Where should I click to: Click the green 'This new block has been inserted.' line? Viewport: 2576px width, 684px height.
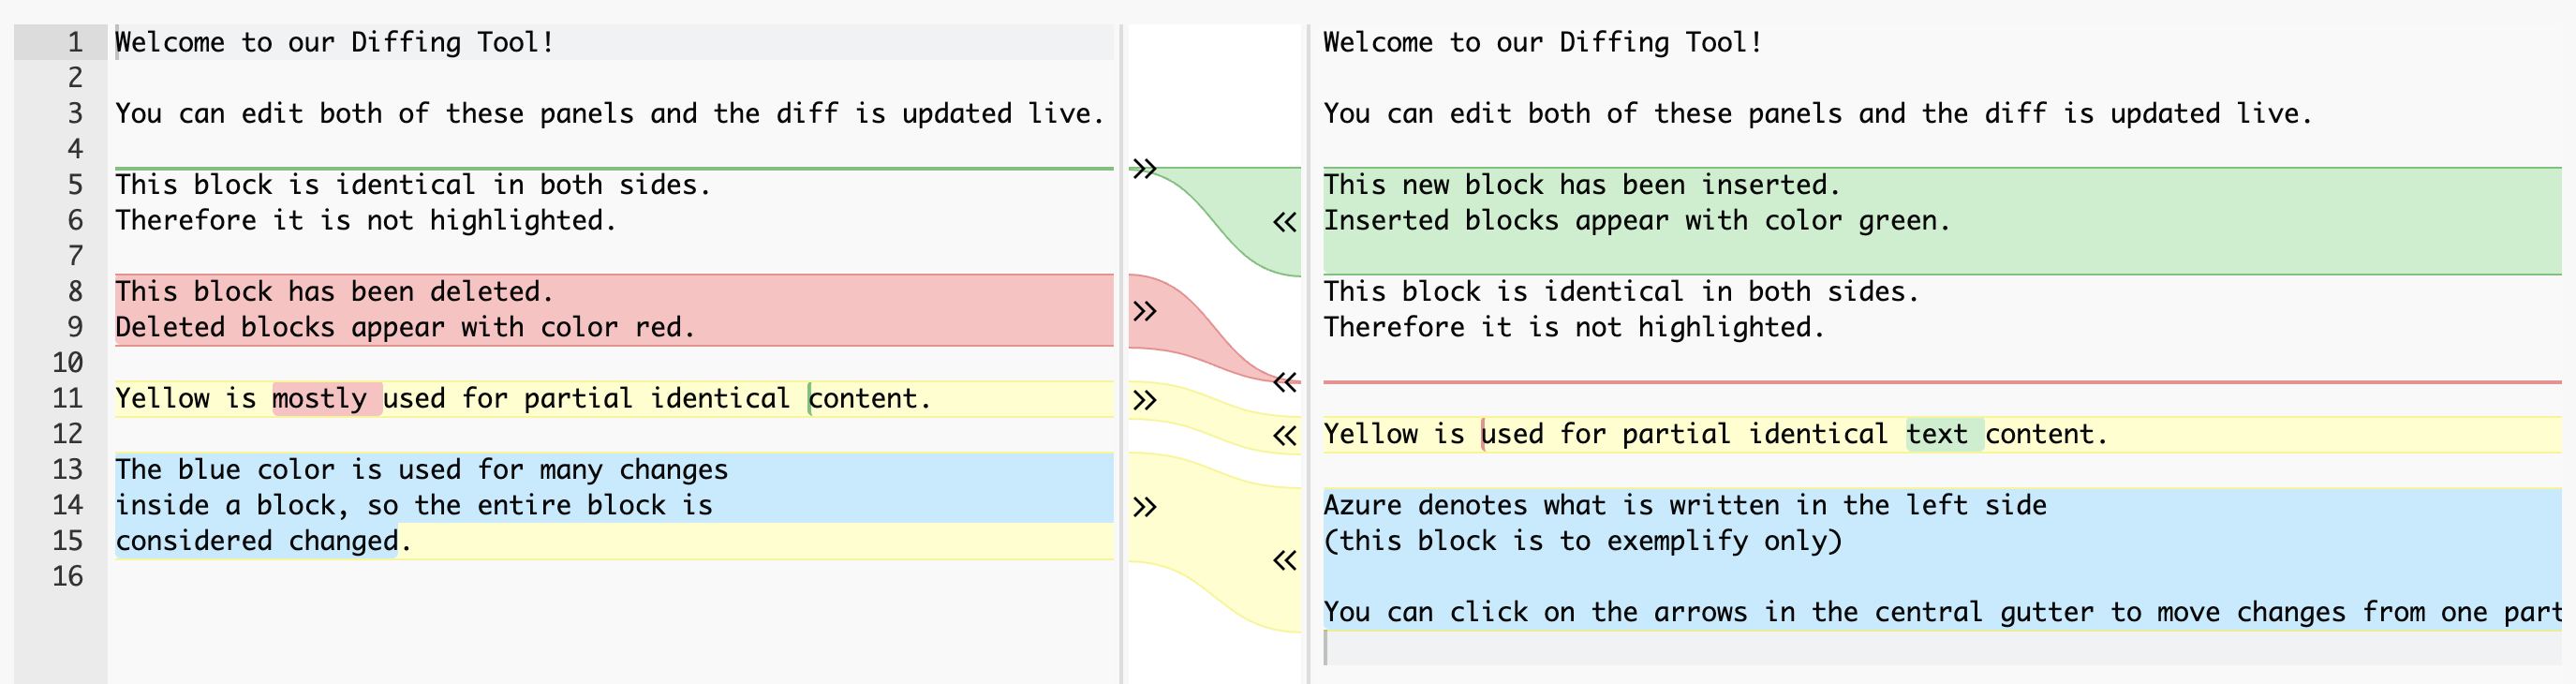coord(1582,185)
